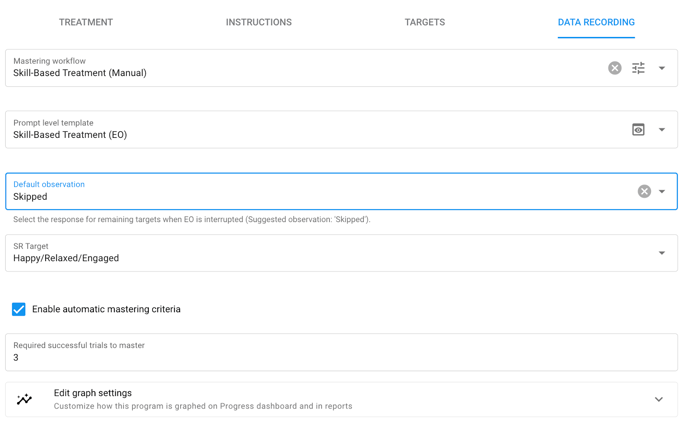Clear the Mastering workflow selection
Viewport: 688px width, 433px height.
(614, 68)
